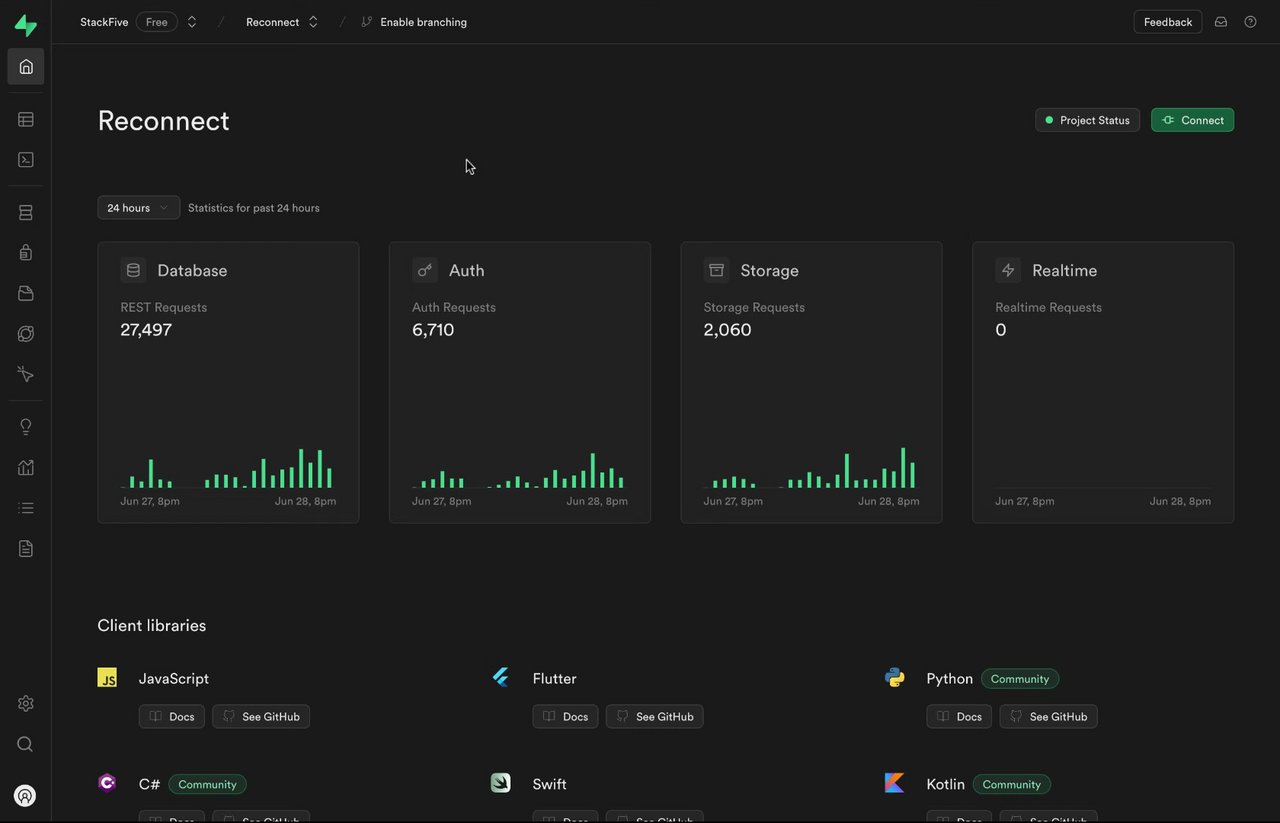Click the Python logo icon
This screenshot has height=823, width=1280.
(x=895, y=678)
